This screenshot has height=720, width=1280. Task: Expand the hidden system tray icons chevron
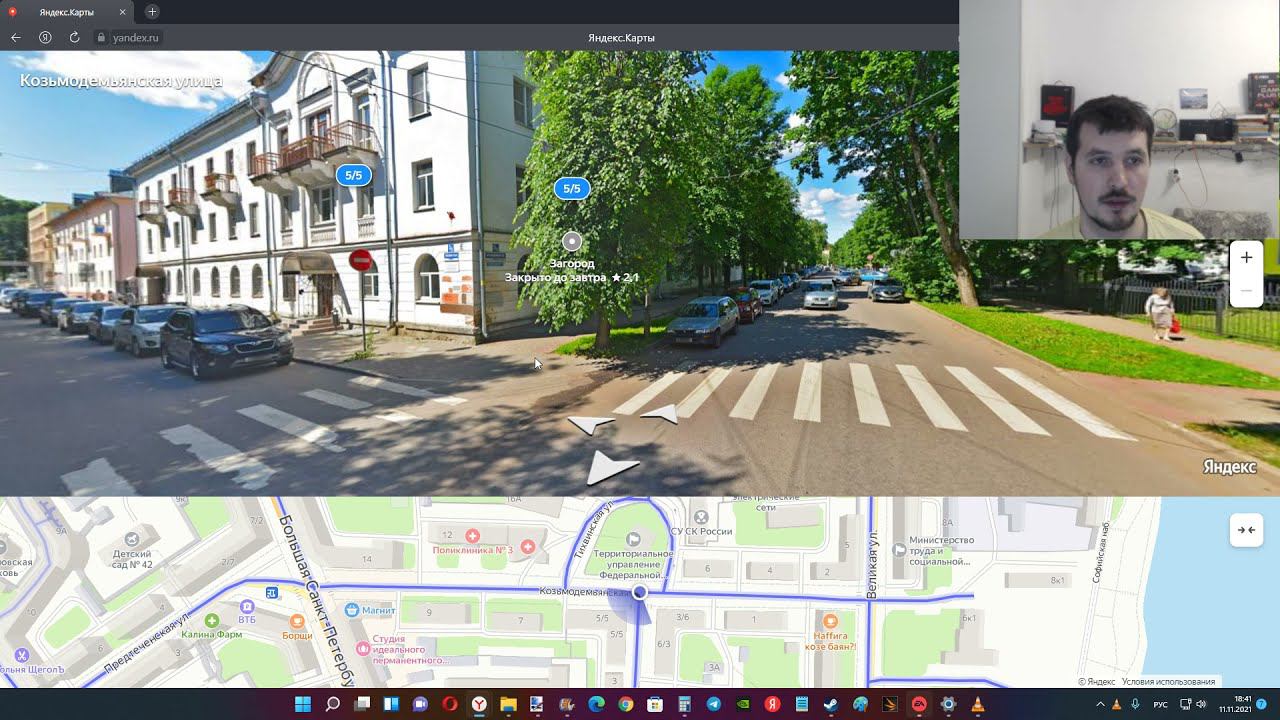click(1099, 704)
